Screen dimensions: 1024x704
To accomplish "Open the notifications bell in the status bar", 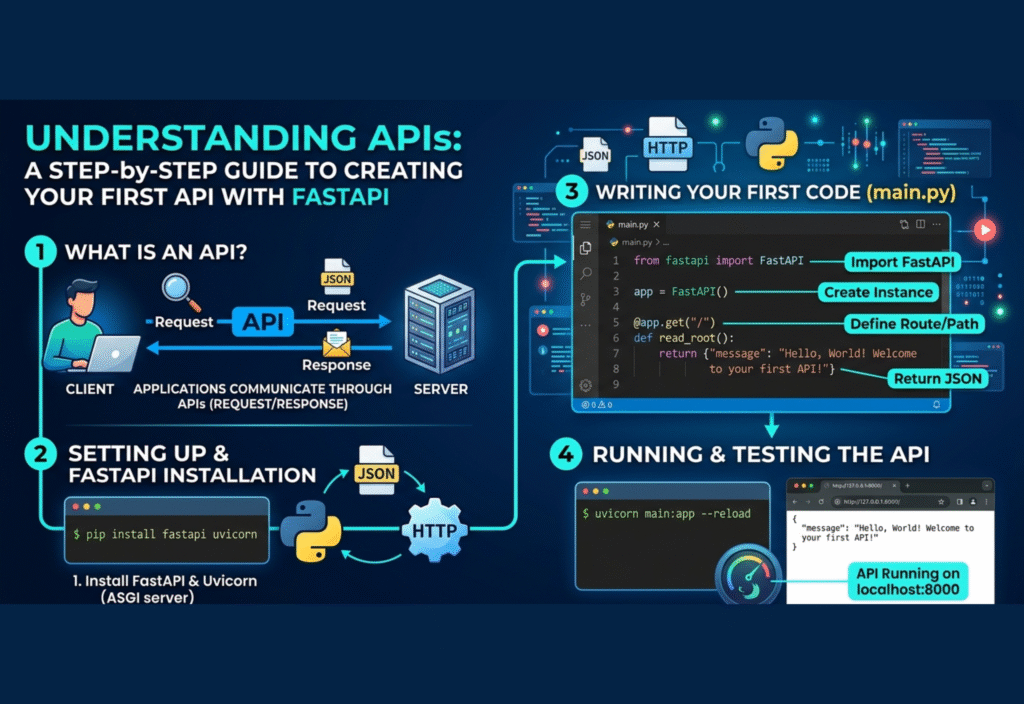I will point(936,404).
